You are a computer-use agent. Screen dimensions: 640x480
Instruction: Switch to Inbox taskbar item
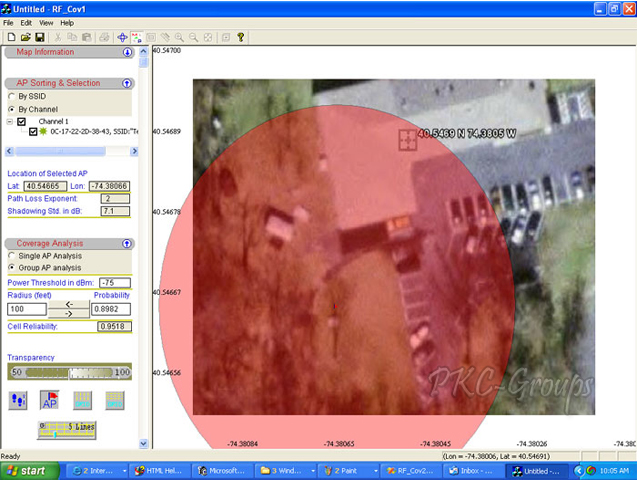474,471
